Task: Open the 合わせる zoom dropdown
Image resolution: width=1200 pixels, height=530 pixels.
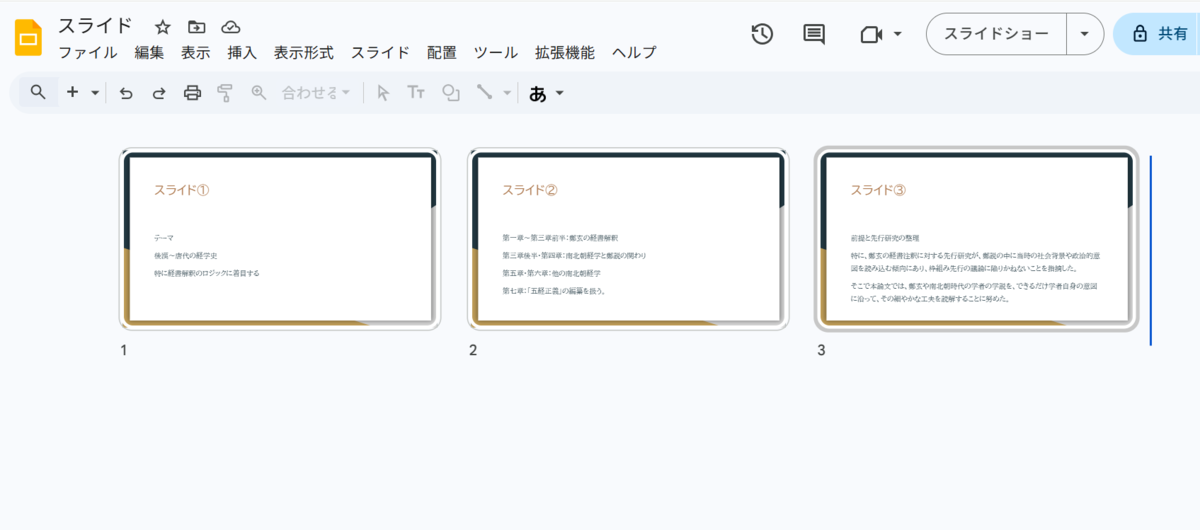Action: tap(315, 93)
